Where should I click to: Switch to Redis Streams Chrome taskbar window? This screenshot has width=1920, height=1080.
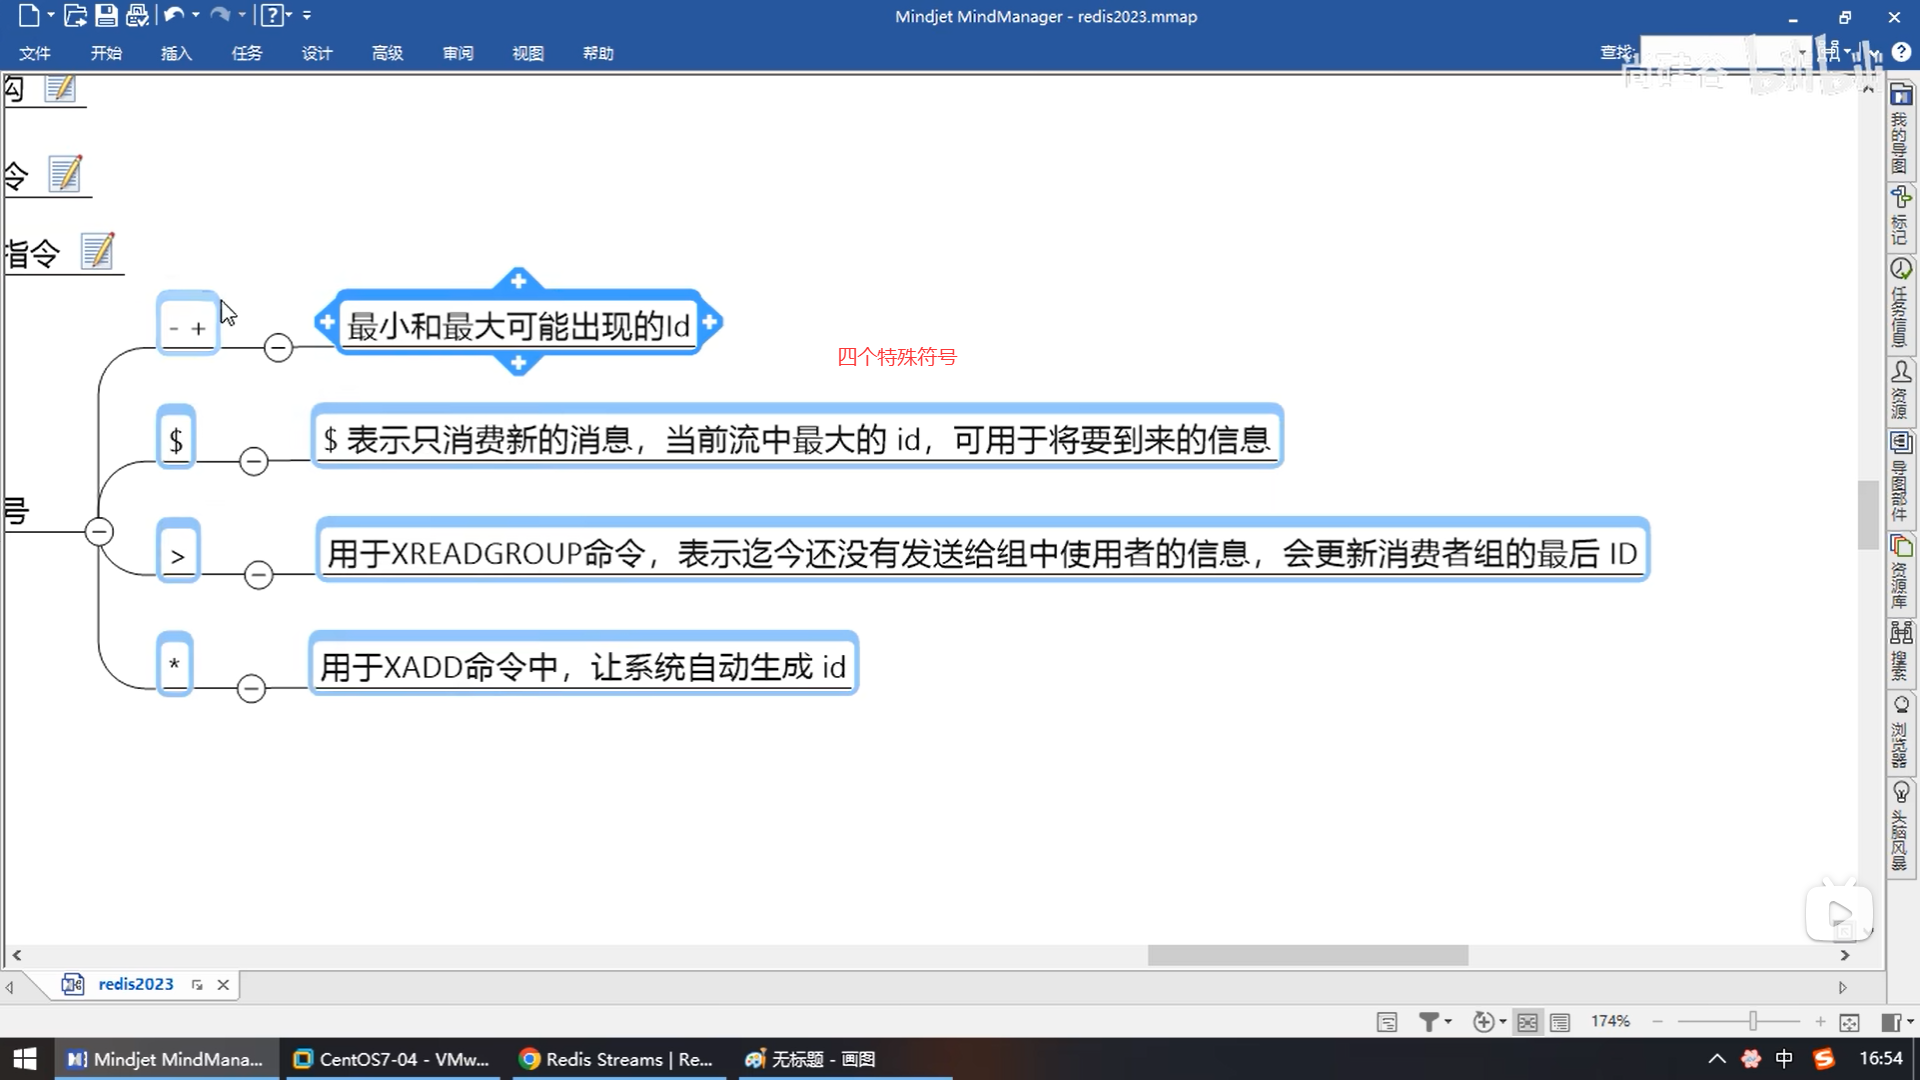pos(617,1058)
